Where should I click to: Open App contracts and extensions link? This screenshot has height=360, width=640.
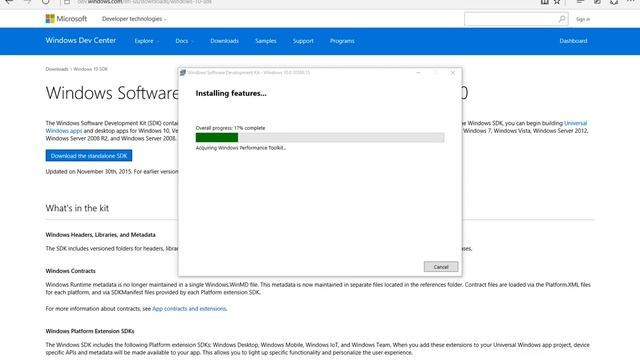click(189, 309)
